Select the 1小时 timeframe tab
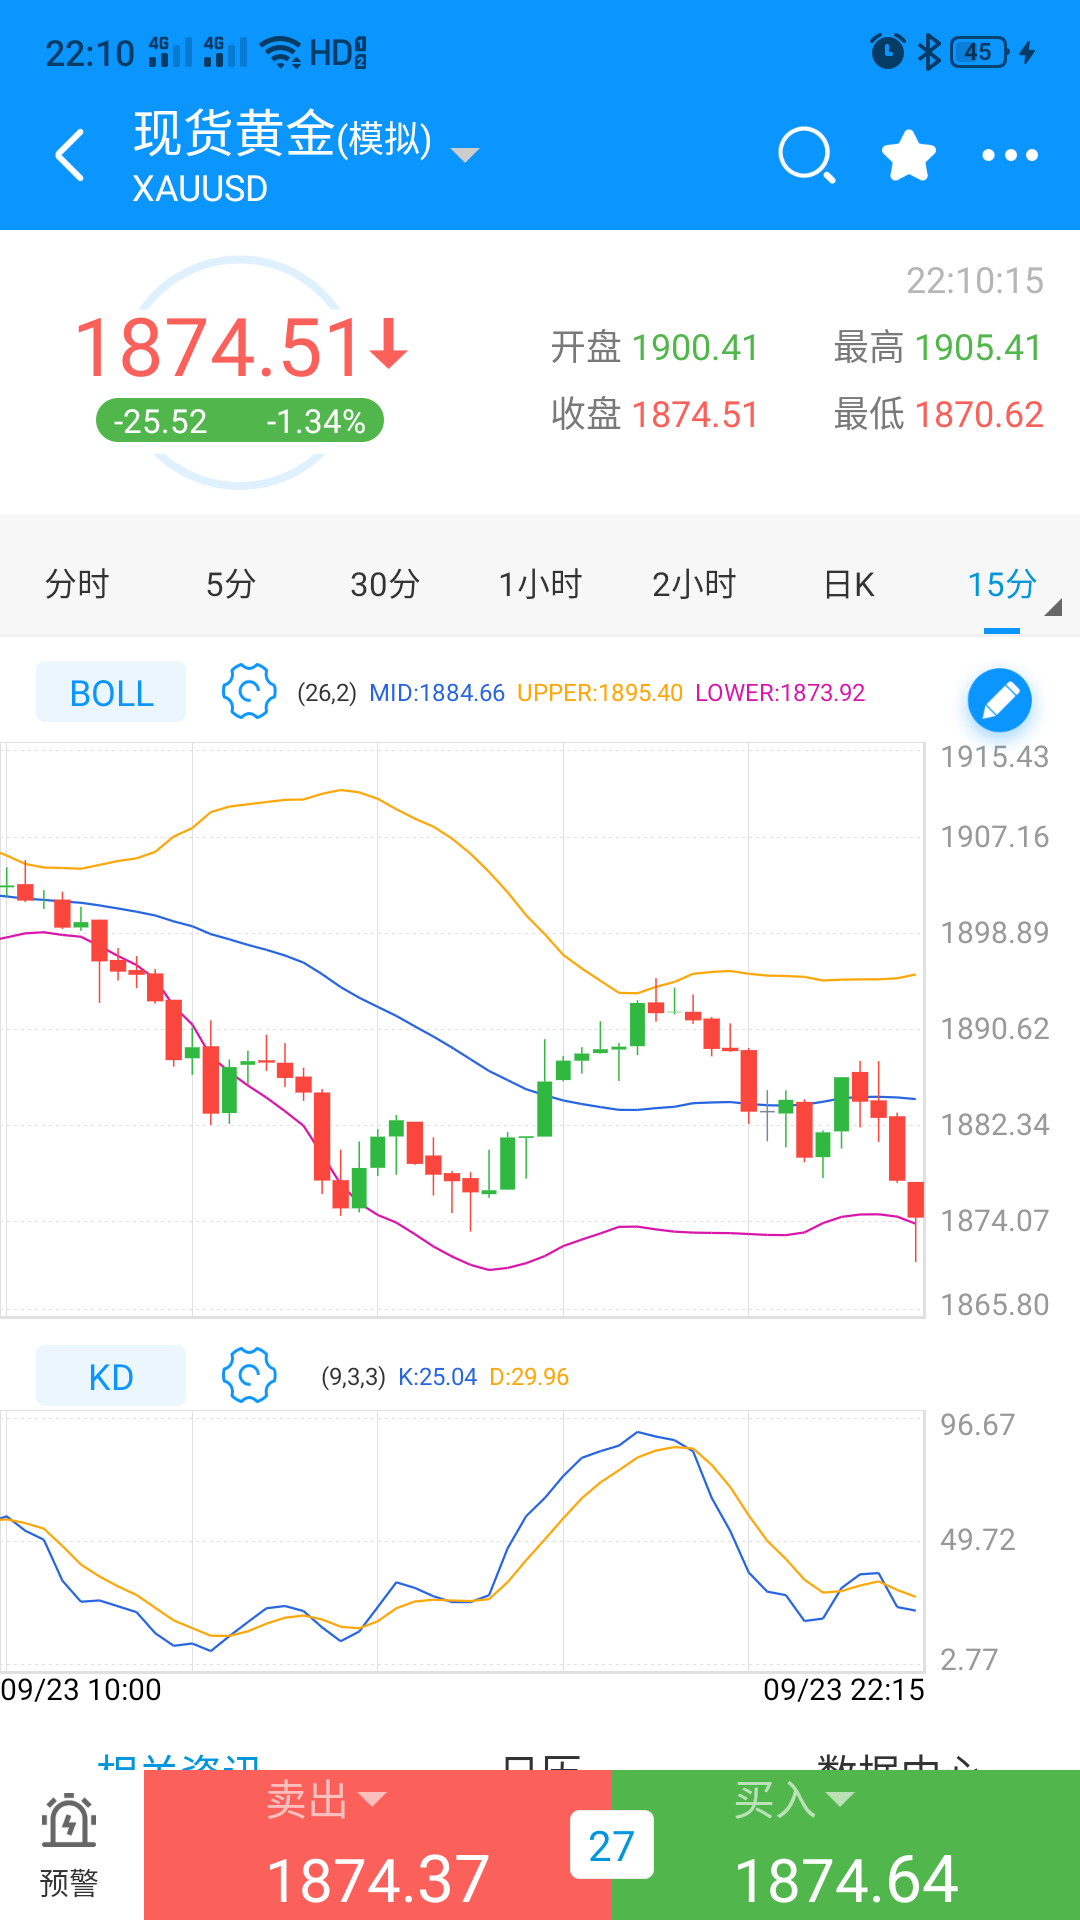1080x1920 pixels. click(x=540, y=584)
